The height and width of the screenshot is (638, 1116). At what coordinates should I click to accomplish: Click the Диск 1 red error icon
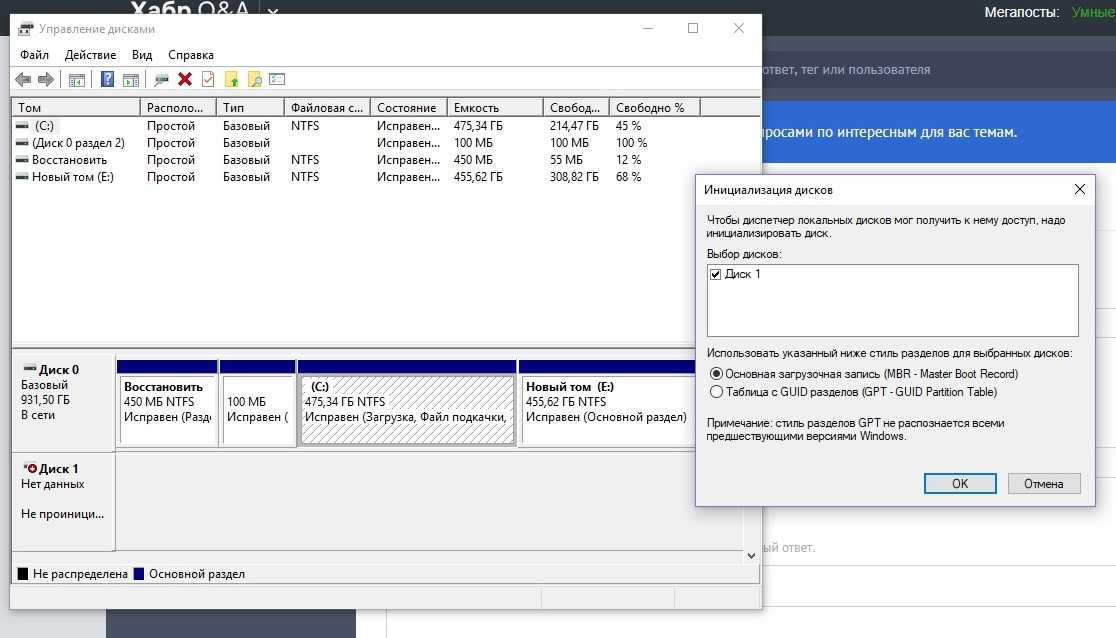(30, 468)
